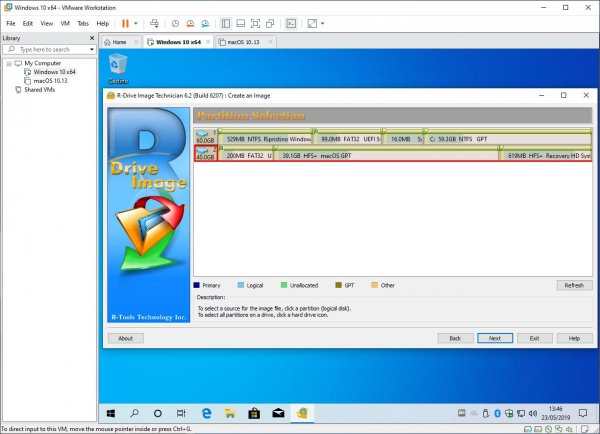Select macOS 10.13 in the library tree

pos(50,81)
